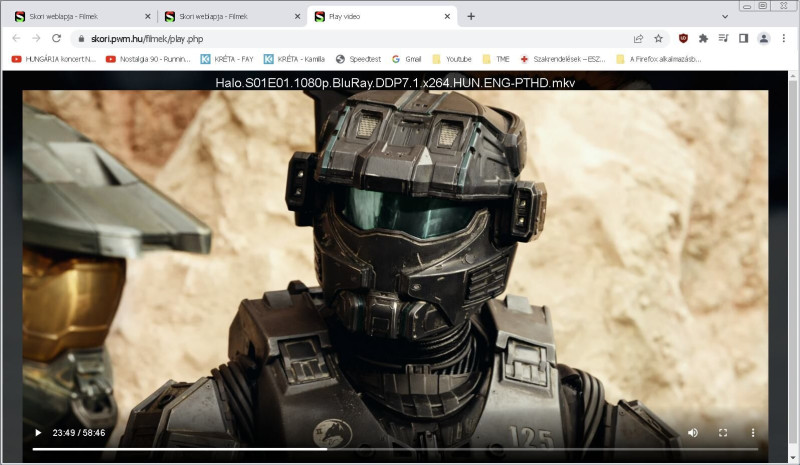Screen dimensions: 800x465
Task: Open HUNGÁRIA koncert bookmark
Action: coord(54,59)
